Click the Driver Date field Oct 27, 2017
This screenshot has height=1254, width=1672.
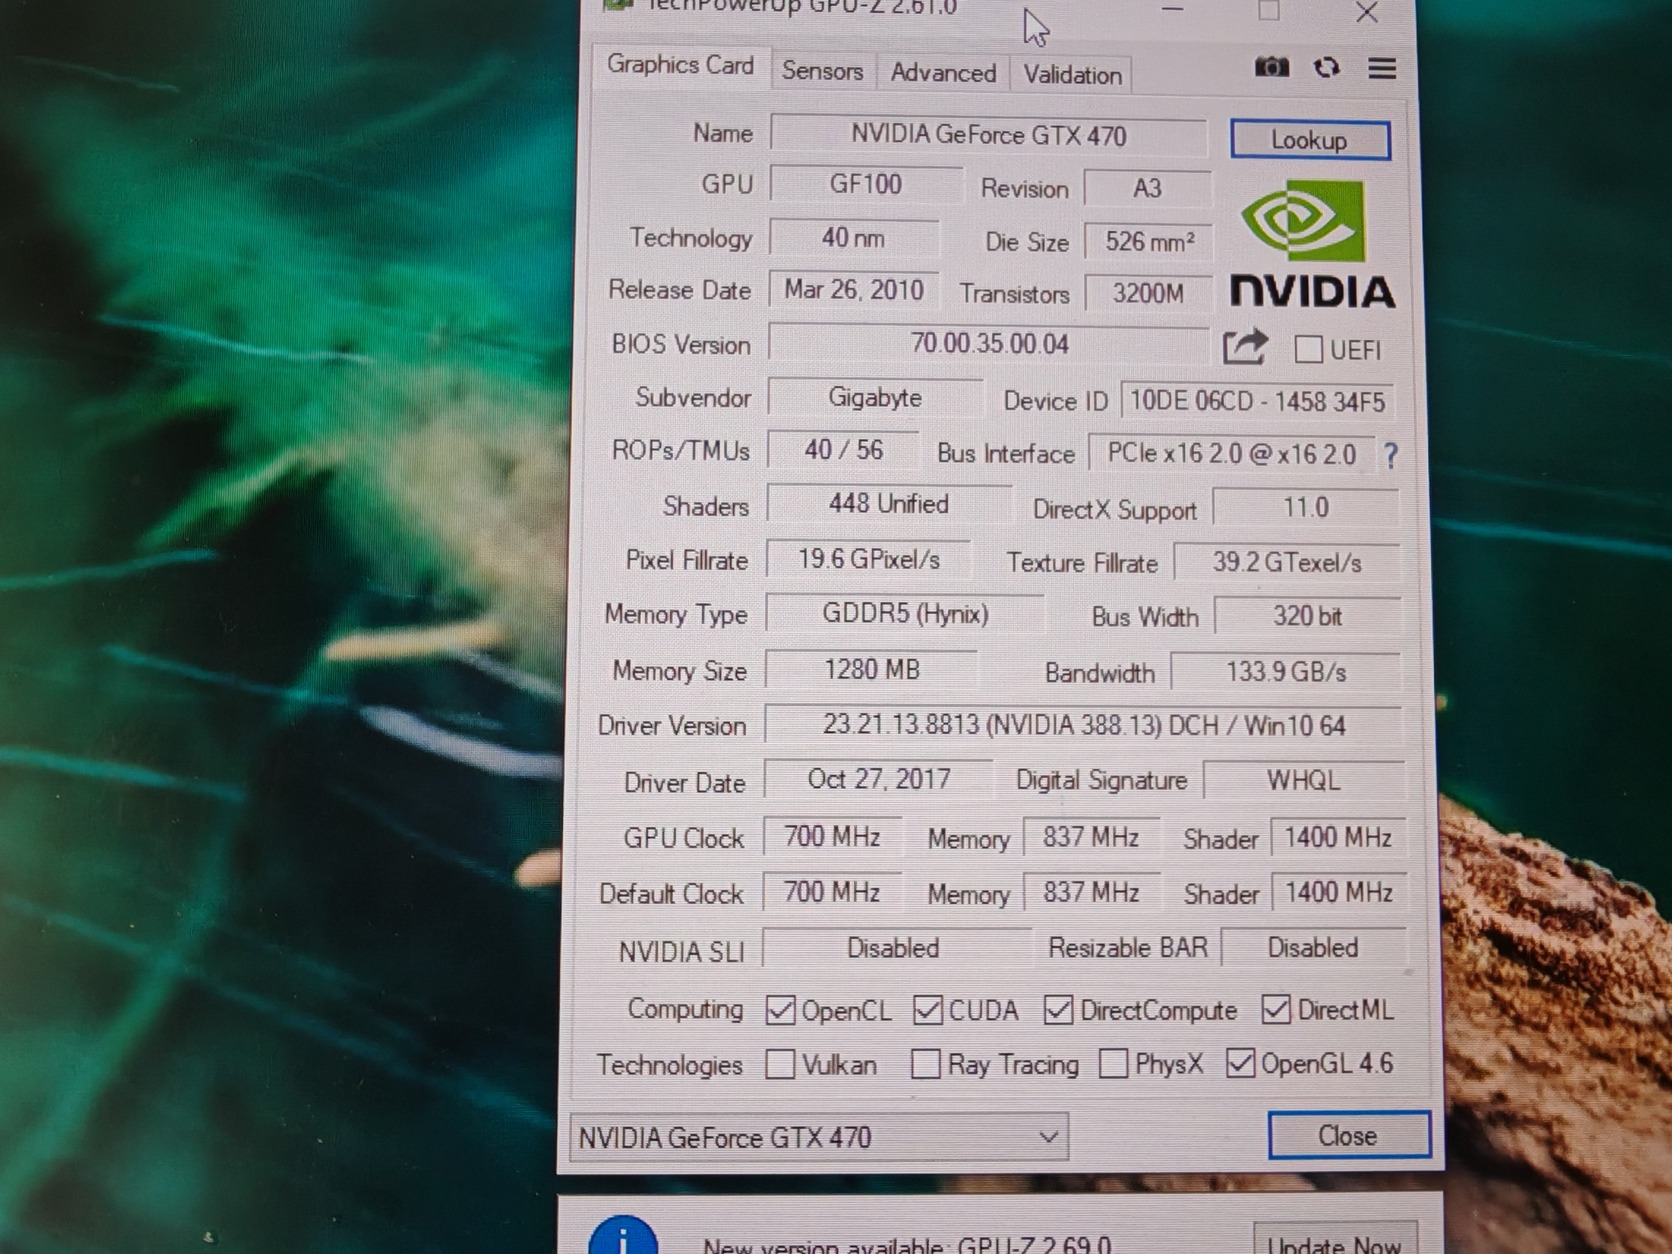(x=878, y=779)
